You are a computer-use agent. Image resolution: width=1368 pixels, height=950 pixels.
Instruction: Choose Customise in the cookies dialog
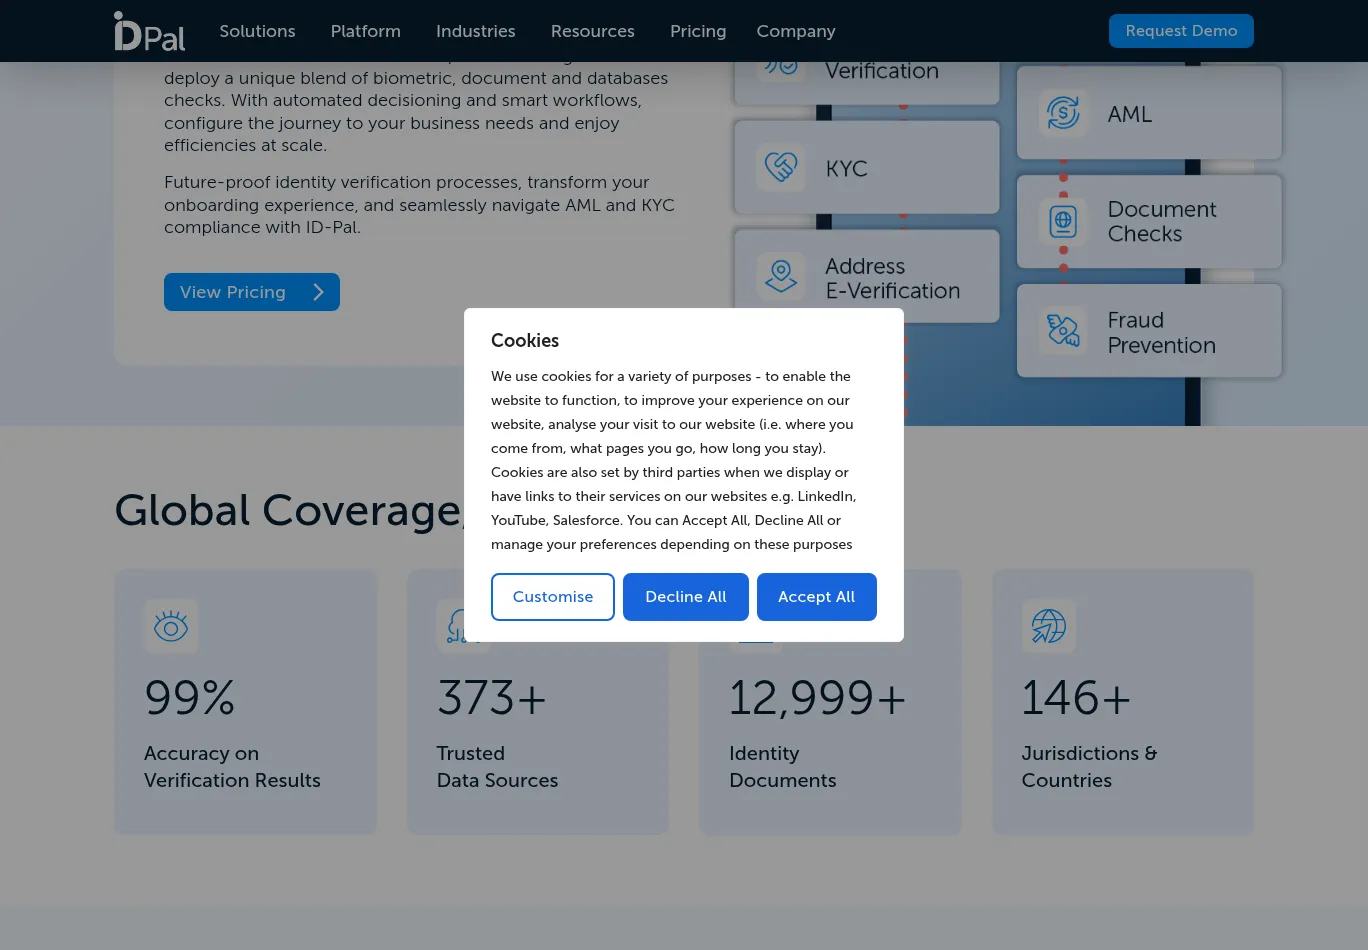pyautogui.click(x=552, y=597)
